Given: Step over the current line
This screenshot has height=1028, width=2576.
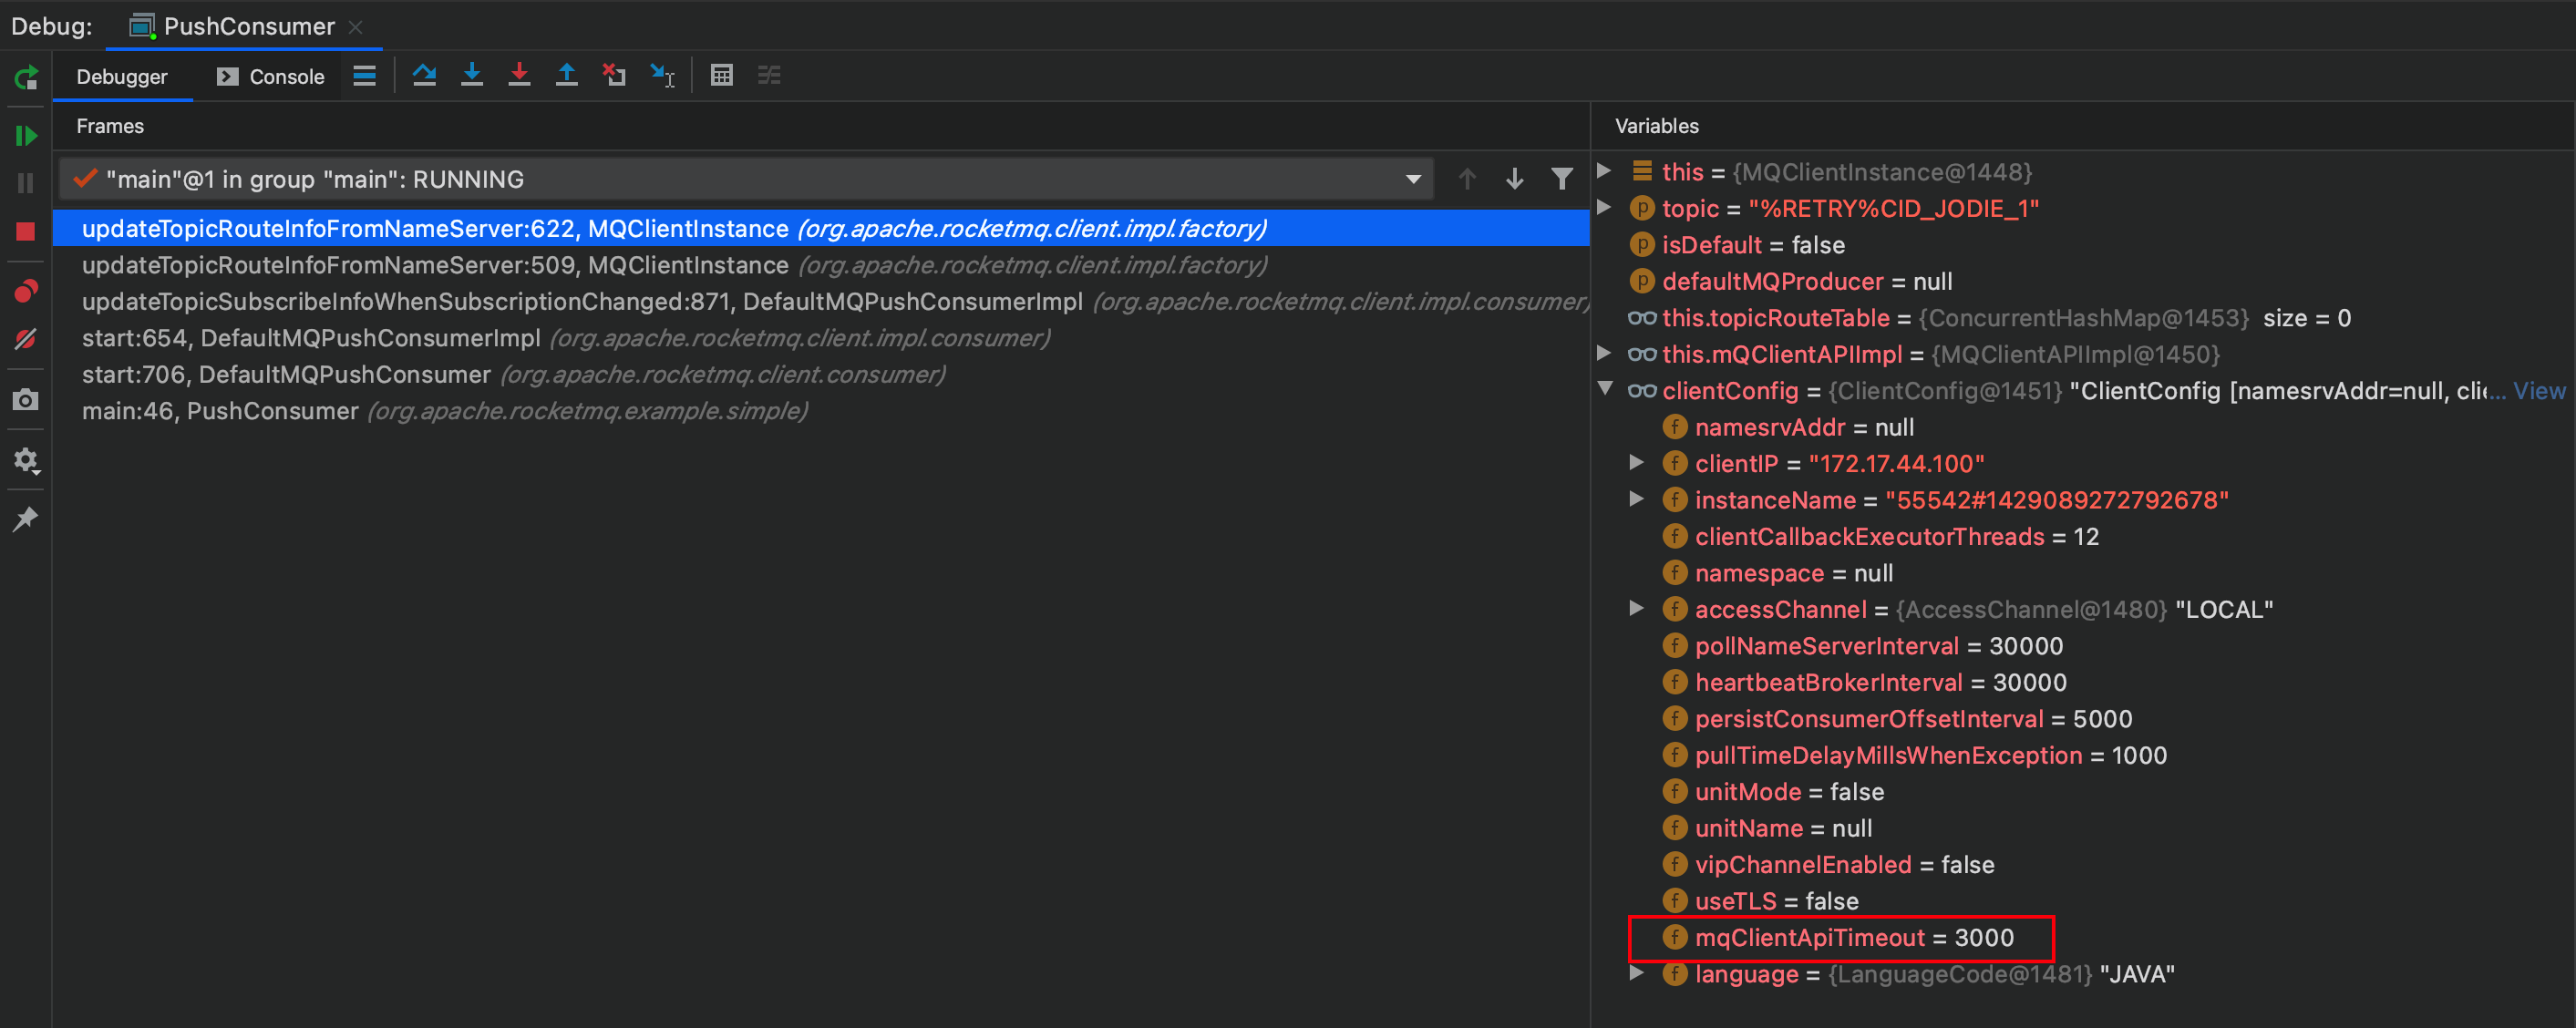Looking at the screenshot, I should 424,75.
